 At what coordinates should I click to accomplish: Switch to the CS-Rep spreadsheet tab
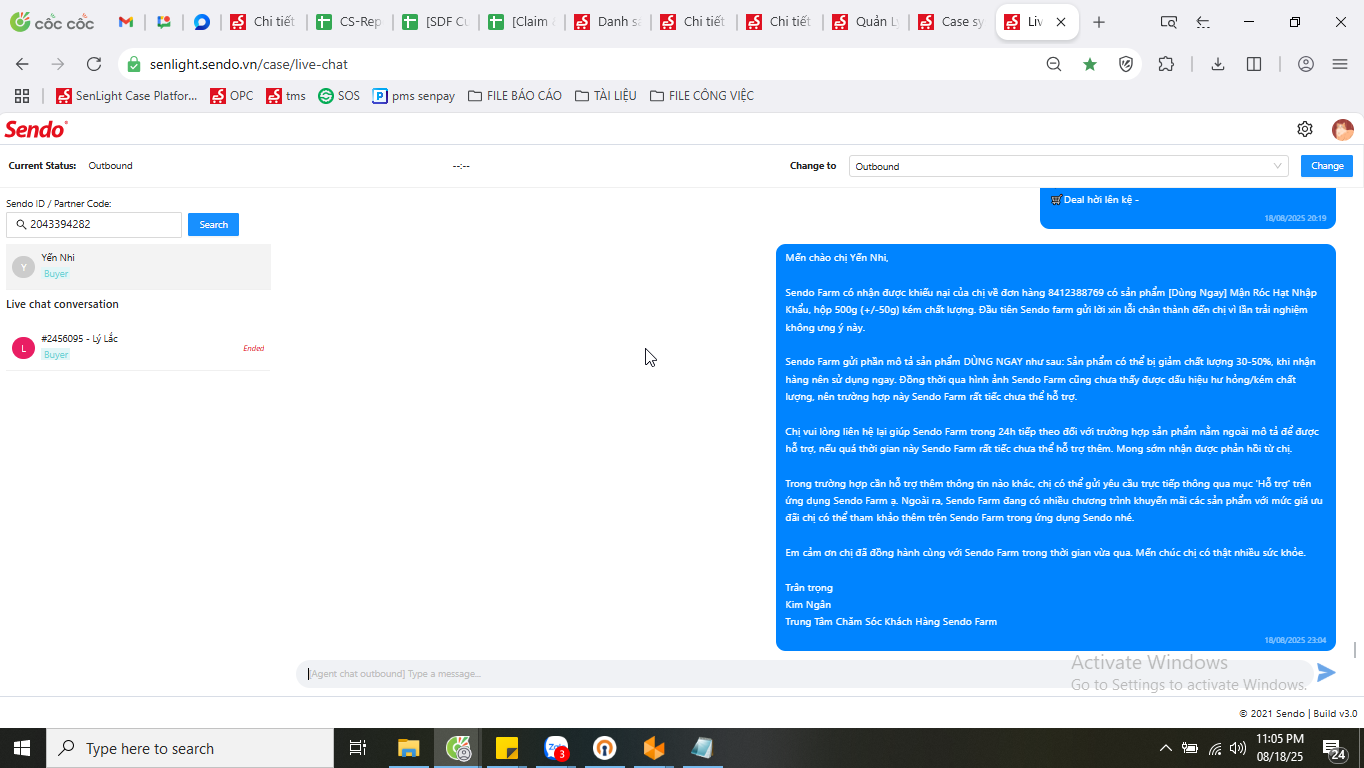click(x=350, y=22)
